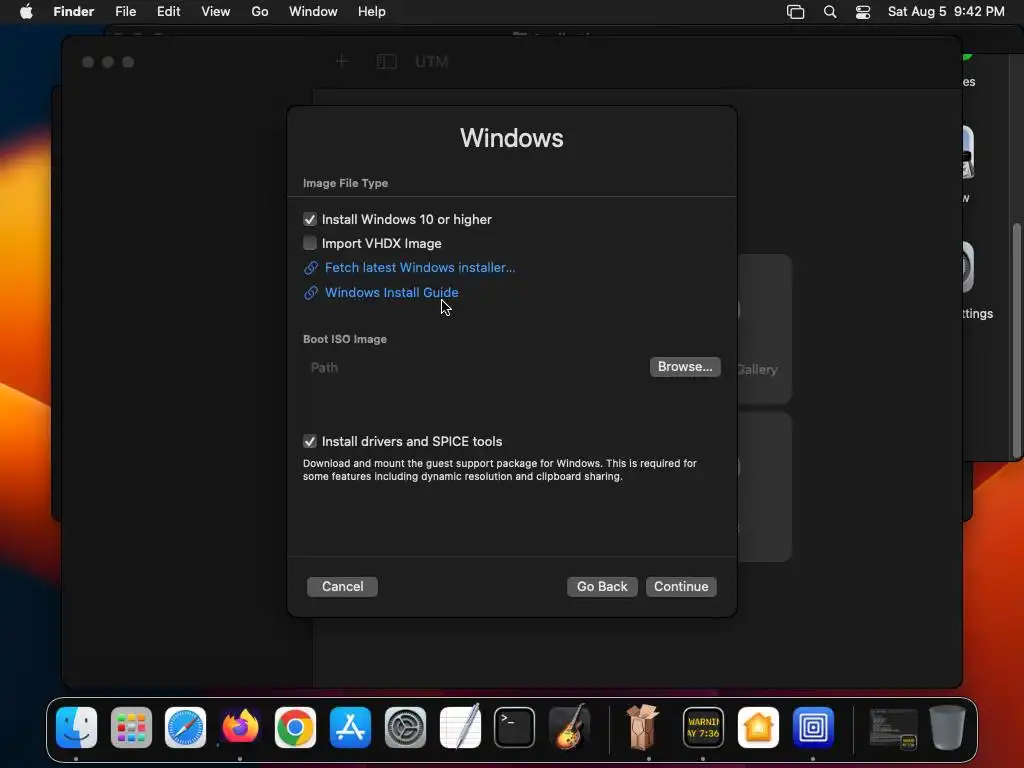Open Spotlight search in menu bar

(829, 12)
